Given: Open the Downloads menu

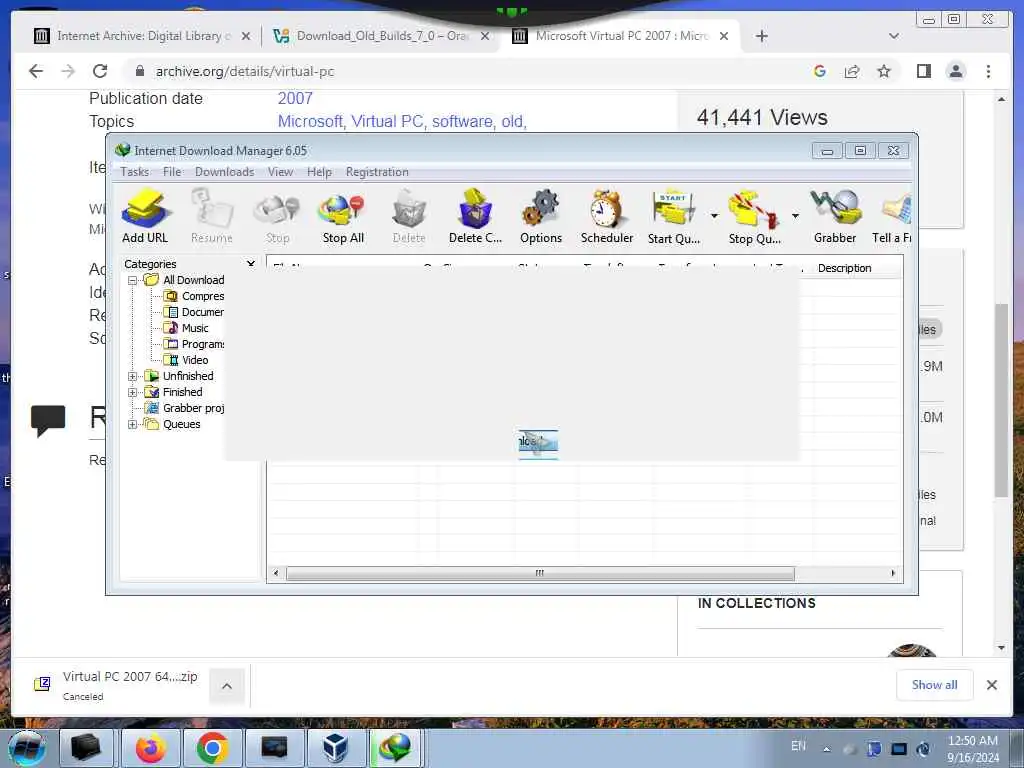Looking at the screenshot, I should tap(224, 172).
